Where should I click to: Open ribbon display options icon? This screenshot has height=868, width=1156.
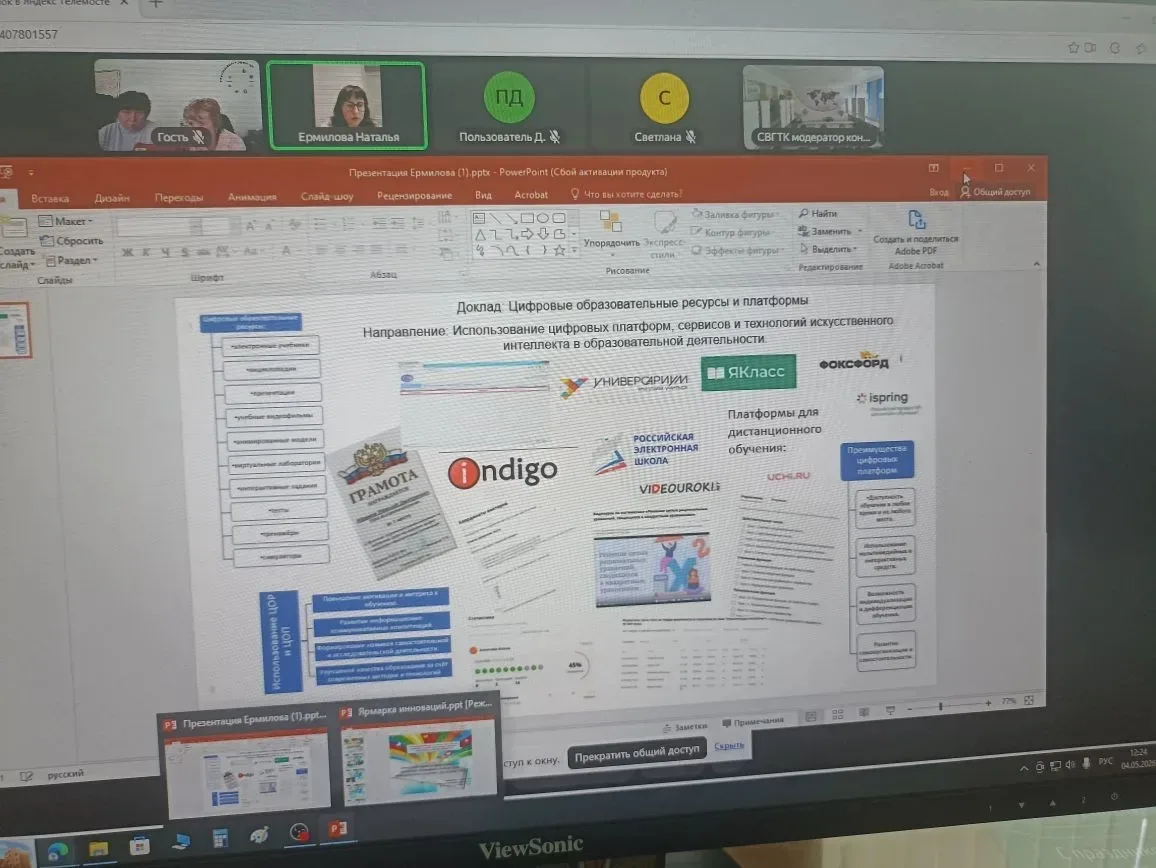pos(933,168)
